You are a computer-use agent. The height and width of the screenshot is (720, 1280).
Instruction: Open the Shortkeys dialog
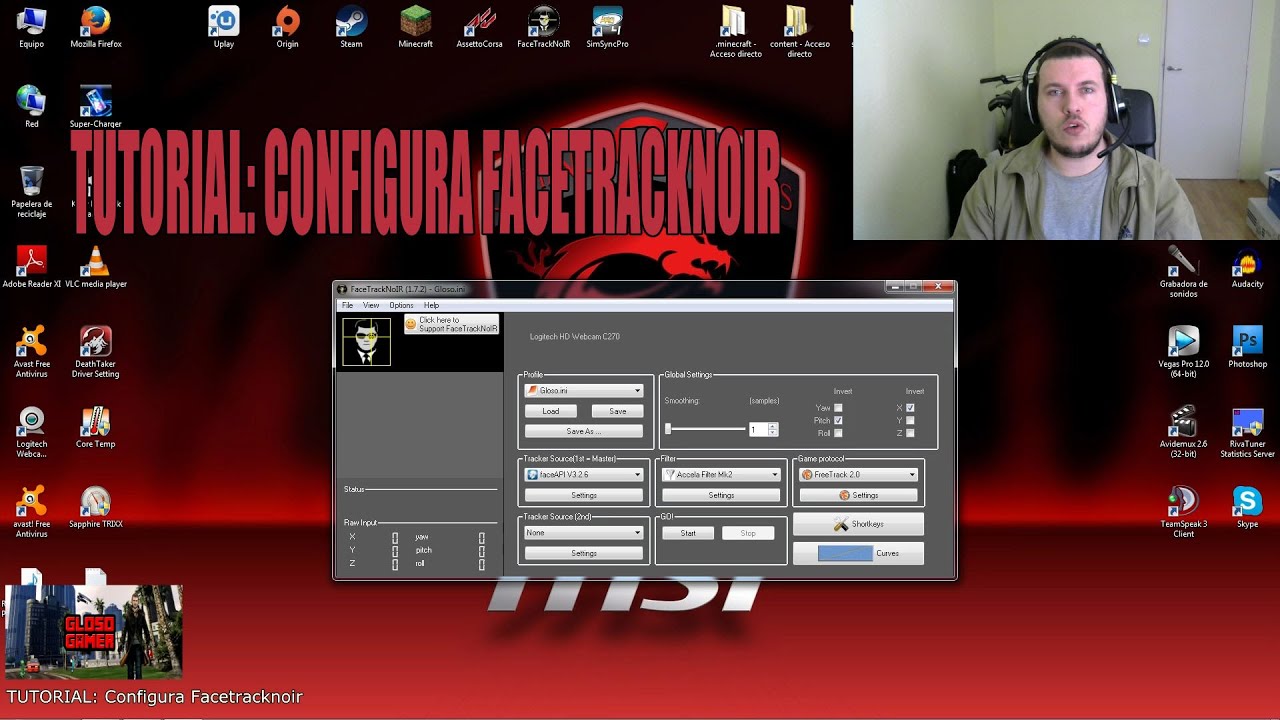[858, 524]
